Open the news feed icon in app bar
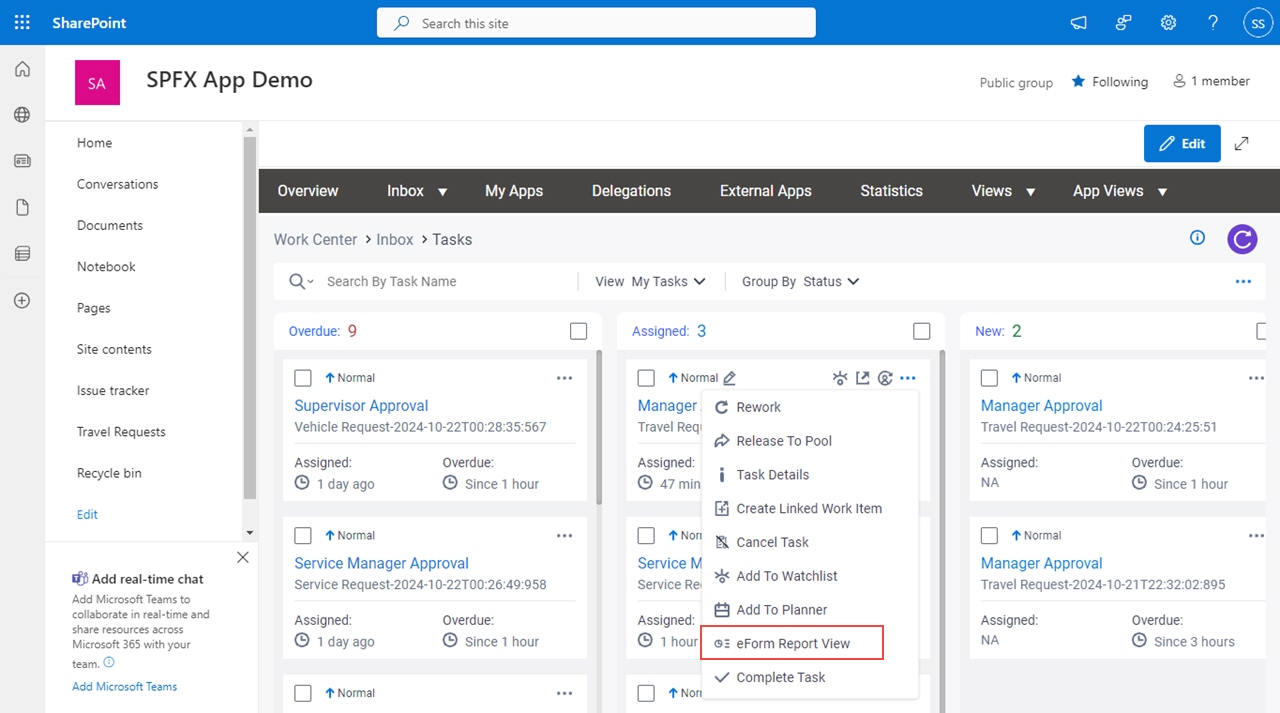 click(x=22, y=161)
